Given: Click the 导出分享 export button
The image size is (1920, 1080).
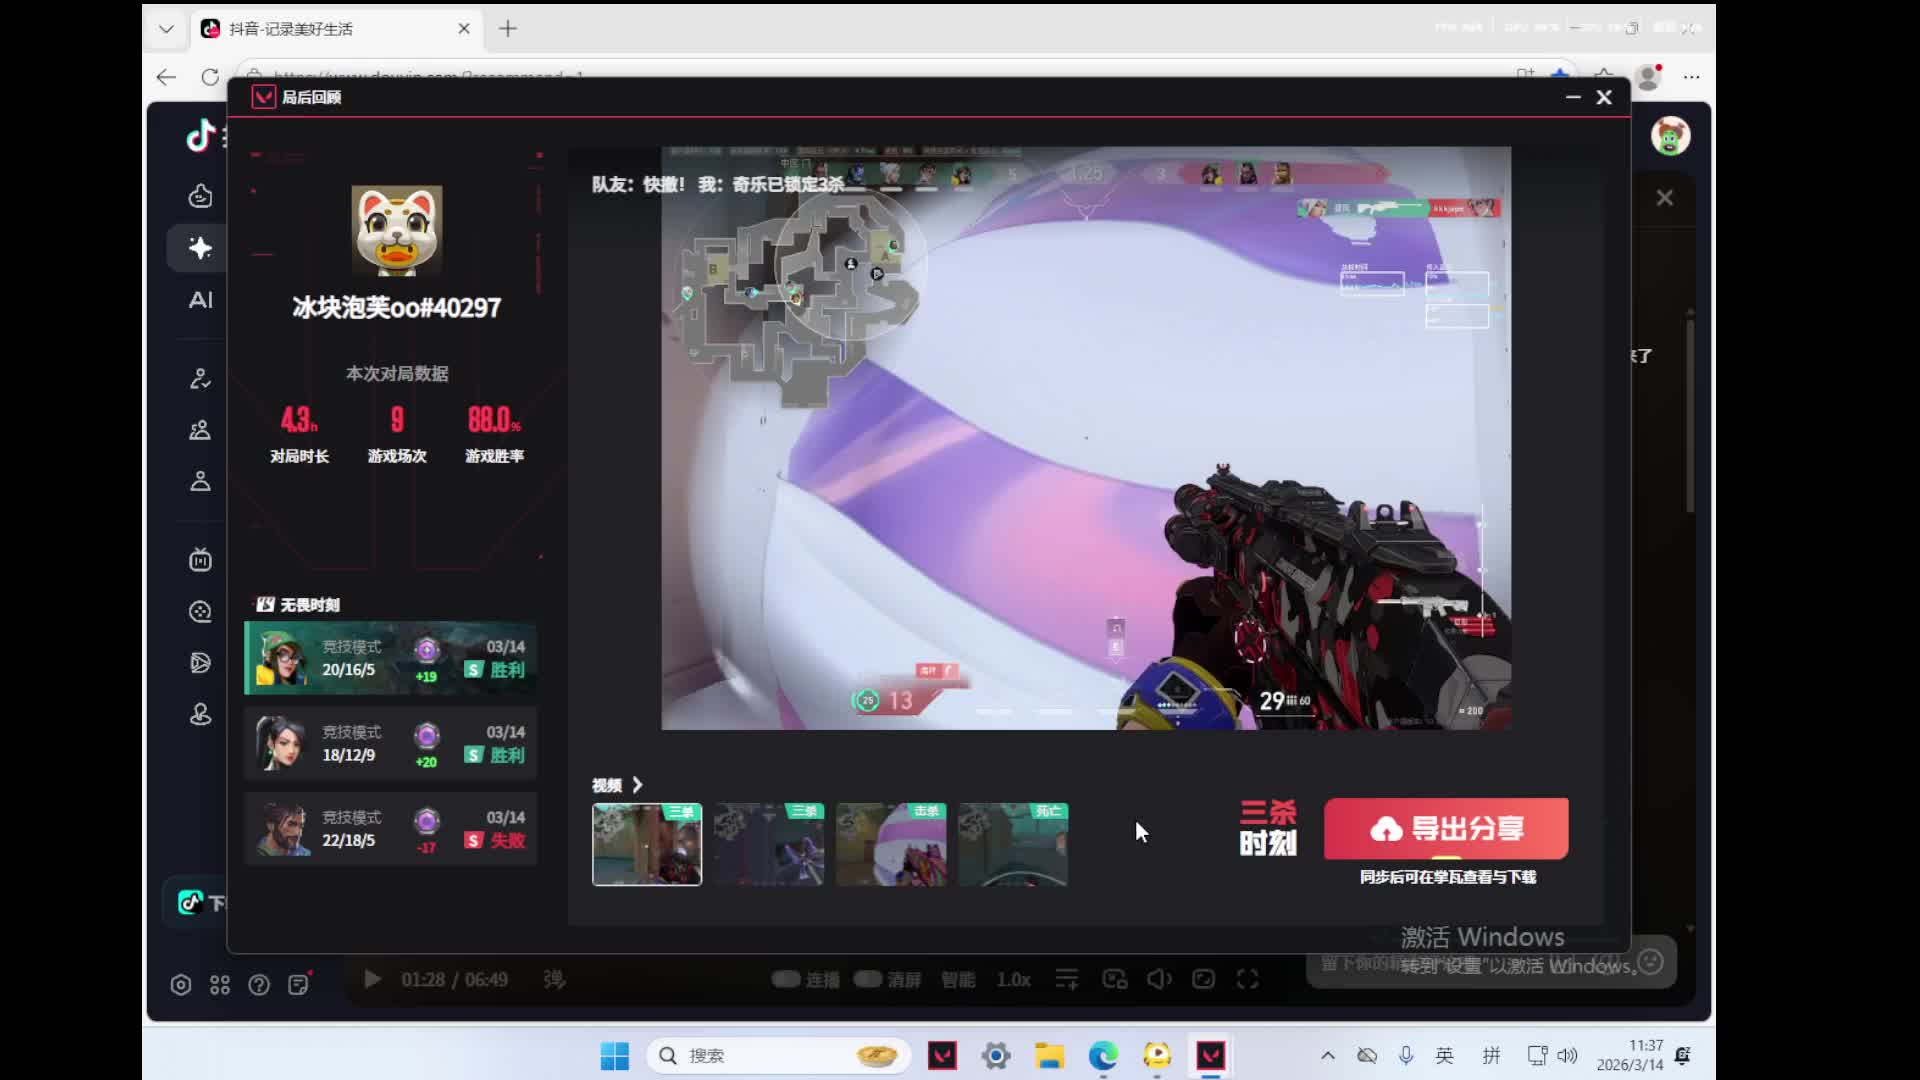Looking at the screenshot, I should (x=1446, y=828).
